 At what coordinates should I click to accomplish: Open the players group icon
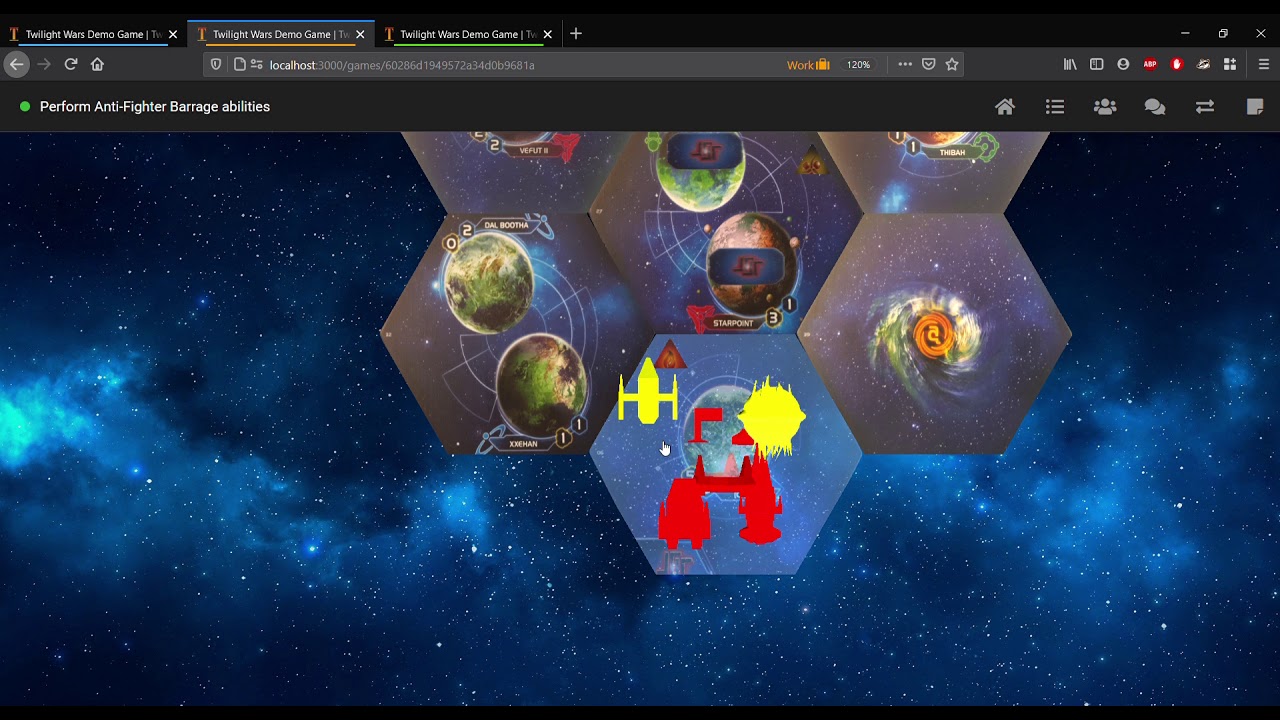click(x=1105, y=106)
